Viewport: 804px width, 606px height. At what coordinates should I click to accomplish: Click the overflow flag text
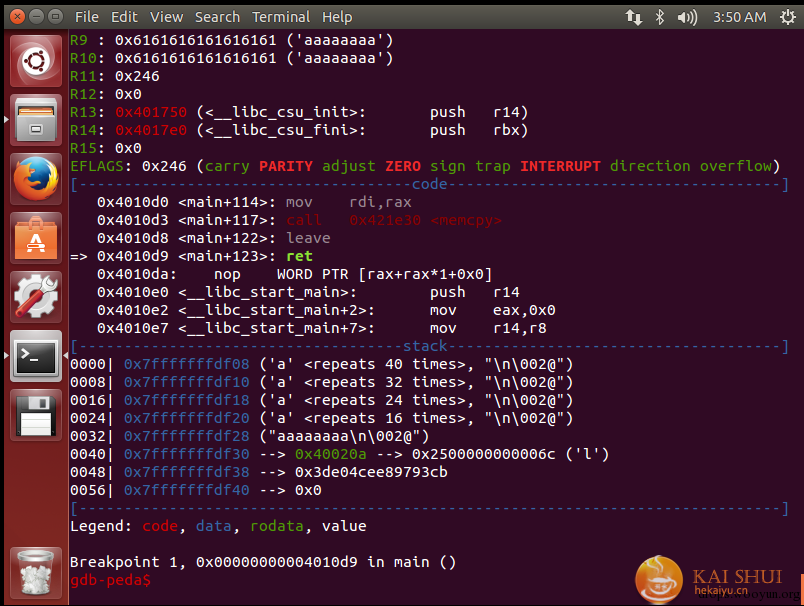pyautogui.click(x=736, y=166)
